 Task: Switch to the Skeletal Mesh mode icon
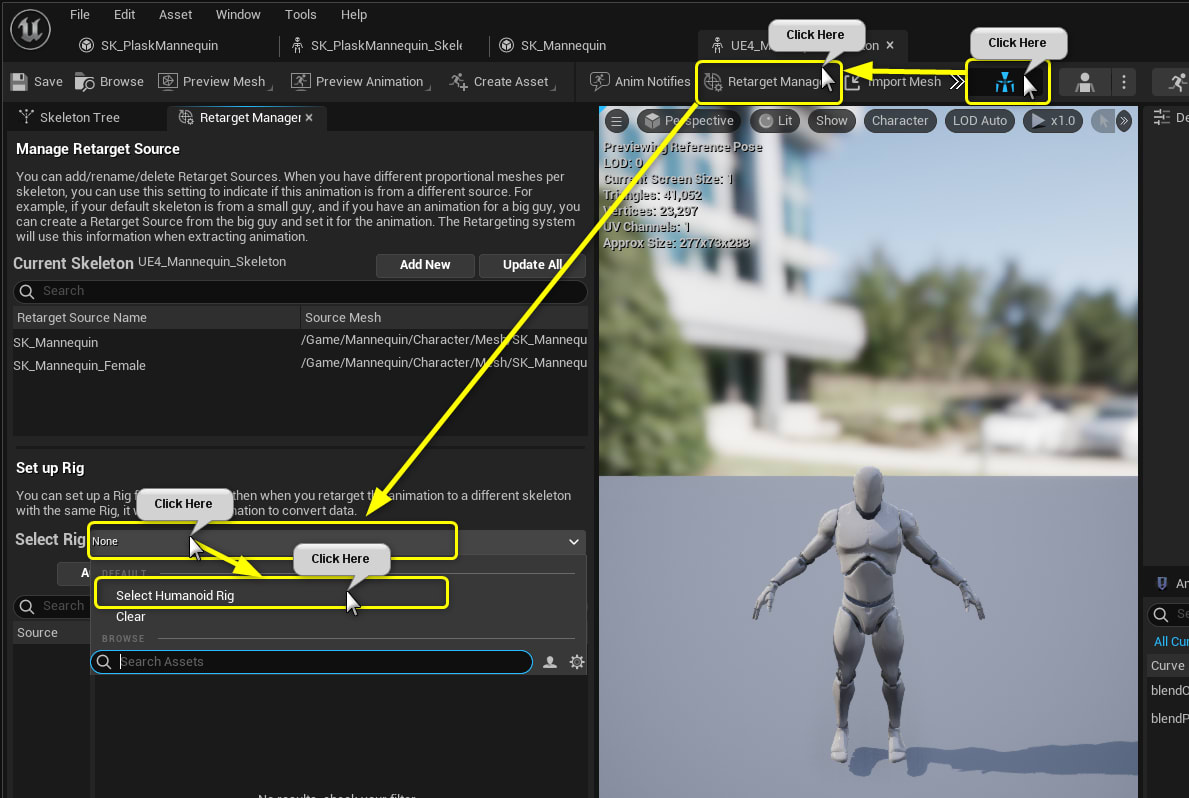coord(1084,82)
